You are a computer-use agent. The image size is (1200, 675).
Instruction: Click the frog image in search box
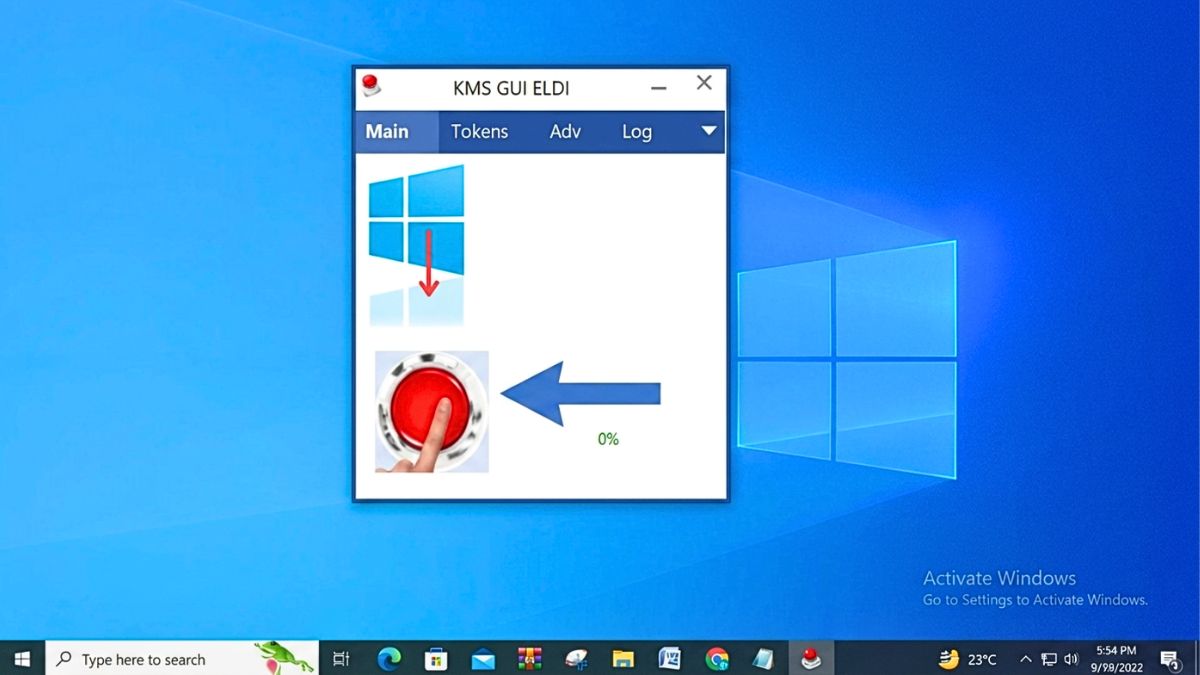283,657
